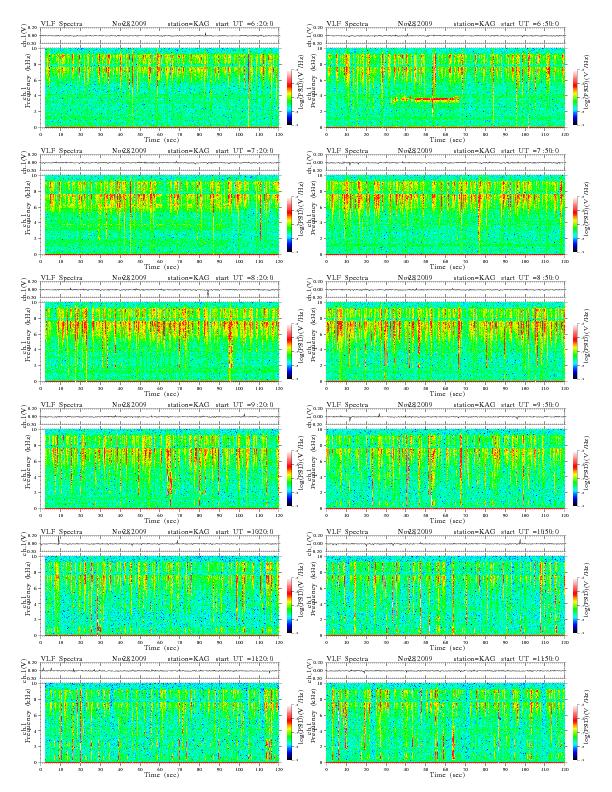Image resolution: width=612 pixels, height=792 pixels.
Task: Open the spectrogram starting UT 7:50:0
Action: point(445,215)
